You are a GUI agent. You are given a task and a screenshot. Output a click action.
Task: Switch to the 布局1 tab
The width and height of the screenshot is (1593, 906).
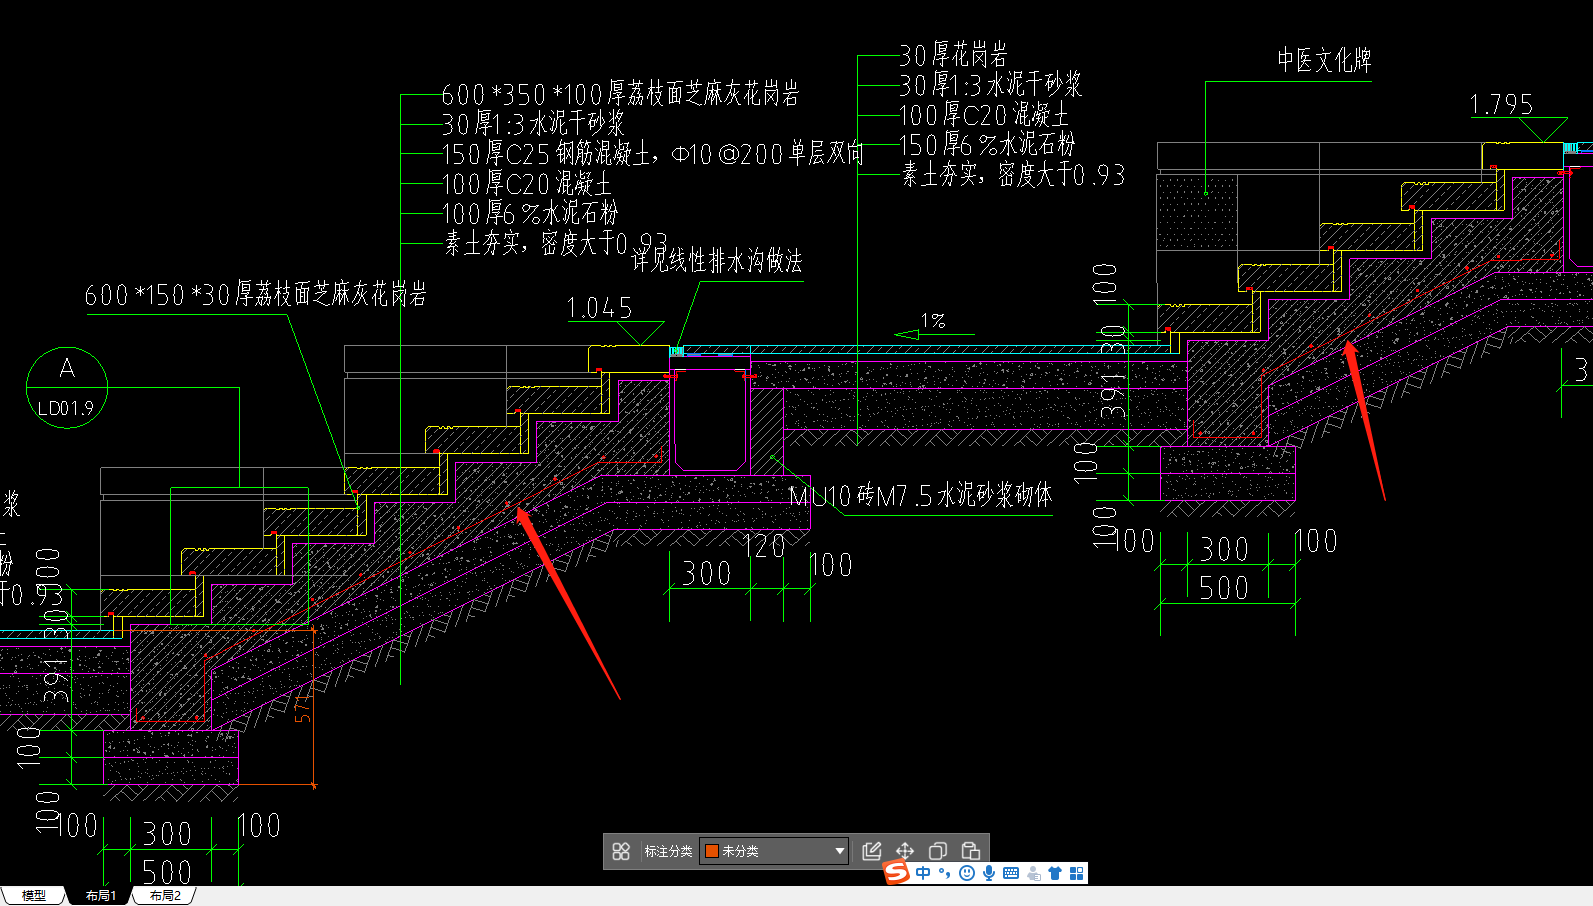[x=100, y=895]
